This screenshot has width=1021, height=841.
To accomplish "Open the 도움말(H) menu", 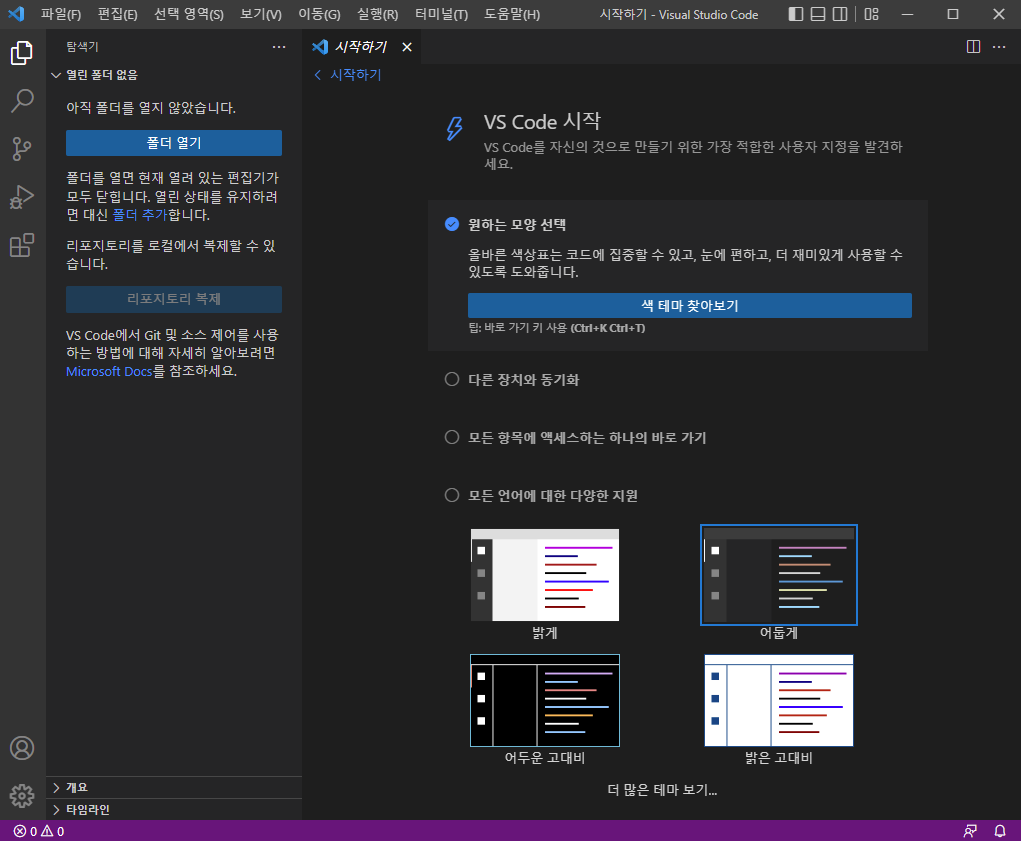I will click(x=512, y=14).
